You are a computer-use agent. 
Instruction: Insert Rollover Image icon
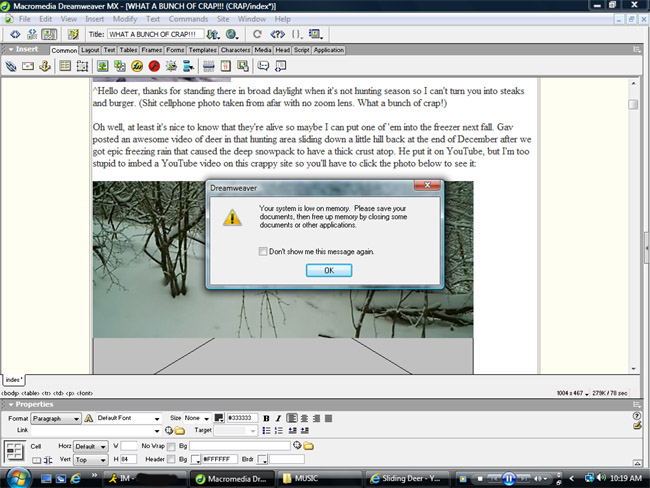(171, 66)
